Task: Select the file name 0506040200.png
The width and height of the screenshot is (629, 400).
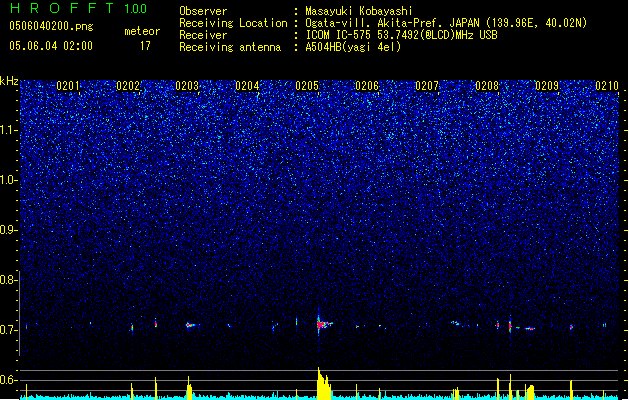Action: 51,26
